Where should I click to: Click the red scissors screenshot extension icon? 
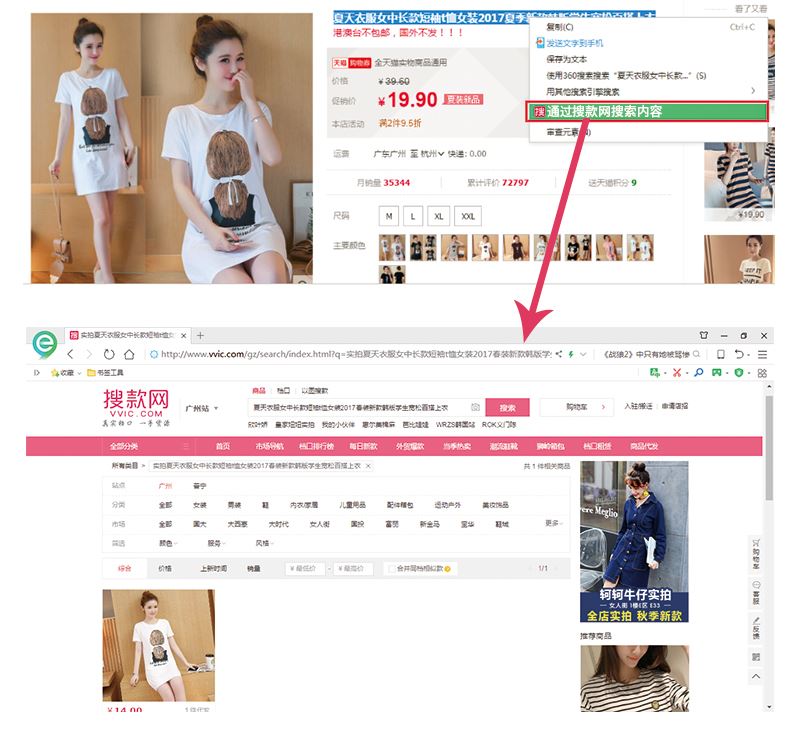coord(677,373)
